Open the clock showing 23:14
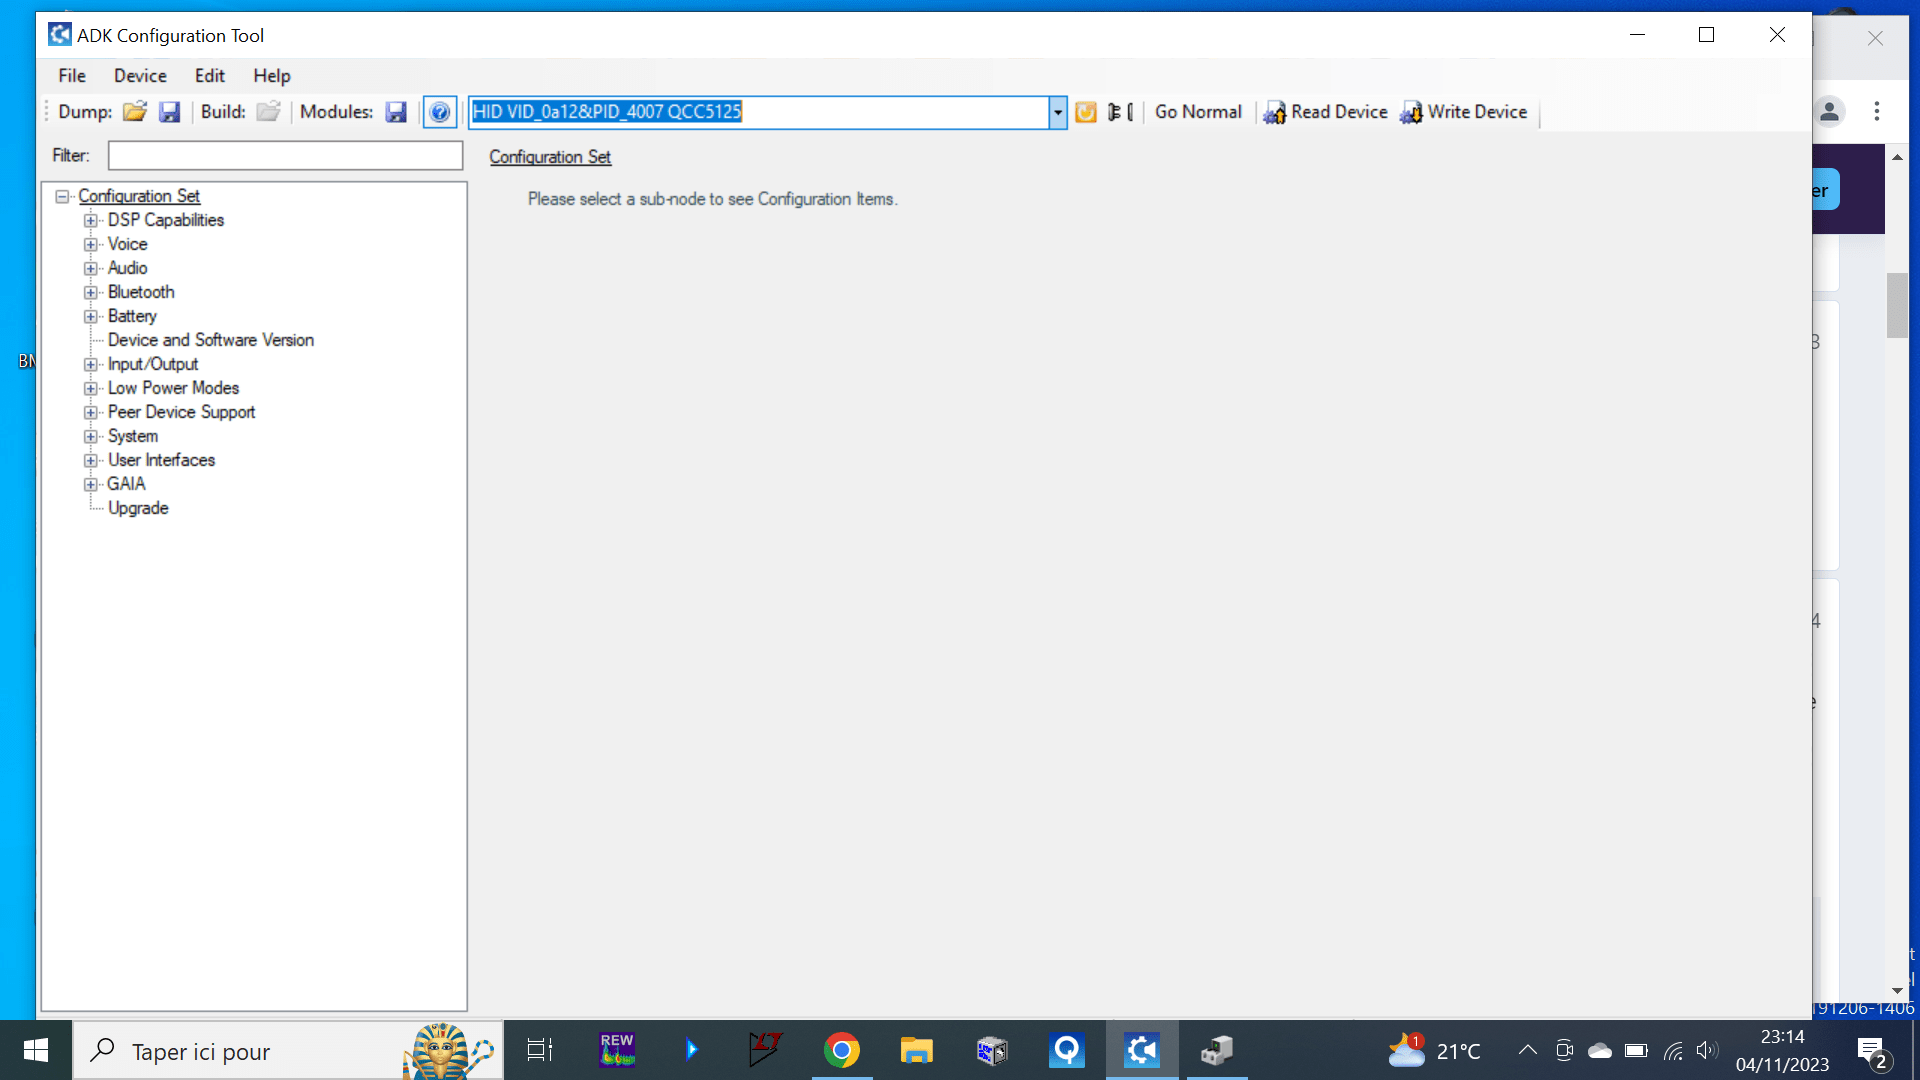 (1782, 1050)
